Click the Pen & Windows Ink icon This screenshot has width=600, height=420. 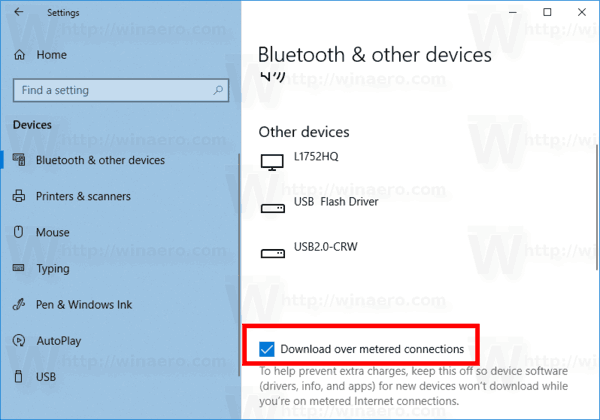19,305
